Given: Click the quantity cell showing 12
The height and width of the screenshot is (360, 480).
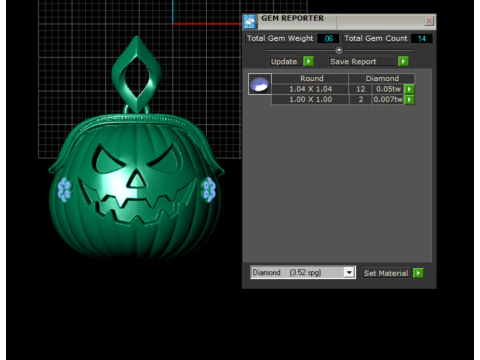Looking at the screenshot, I should [x=360, y=89].
